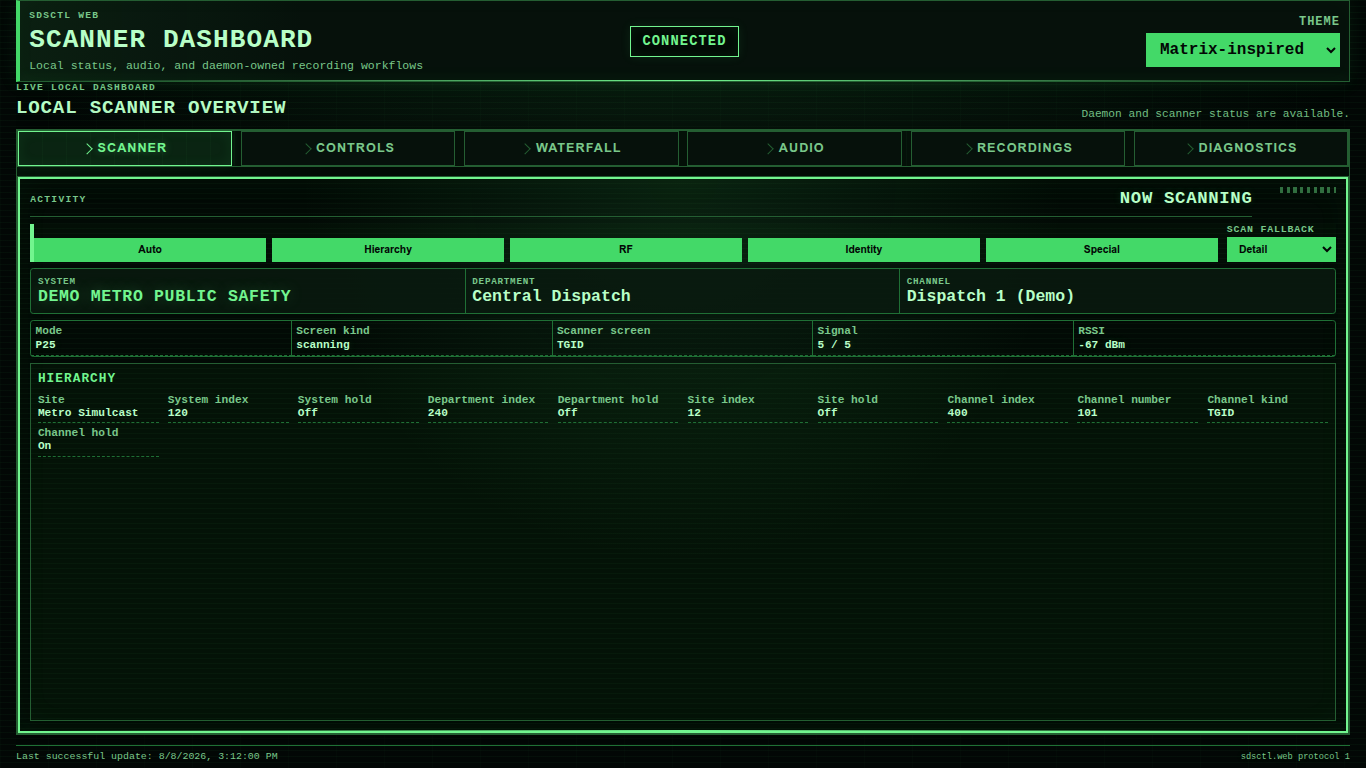This screenshot has width=1366, height=768.
Task: Click the Daemon and scanner status message
Action: click(x=1215, y=114)
